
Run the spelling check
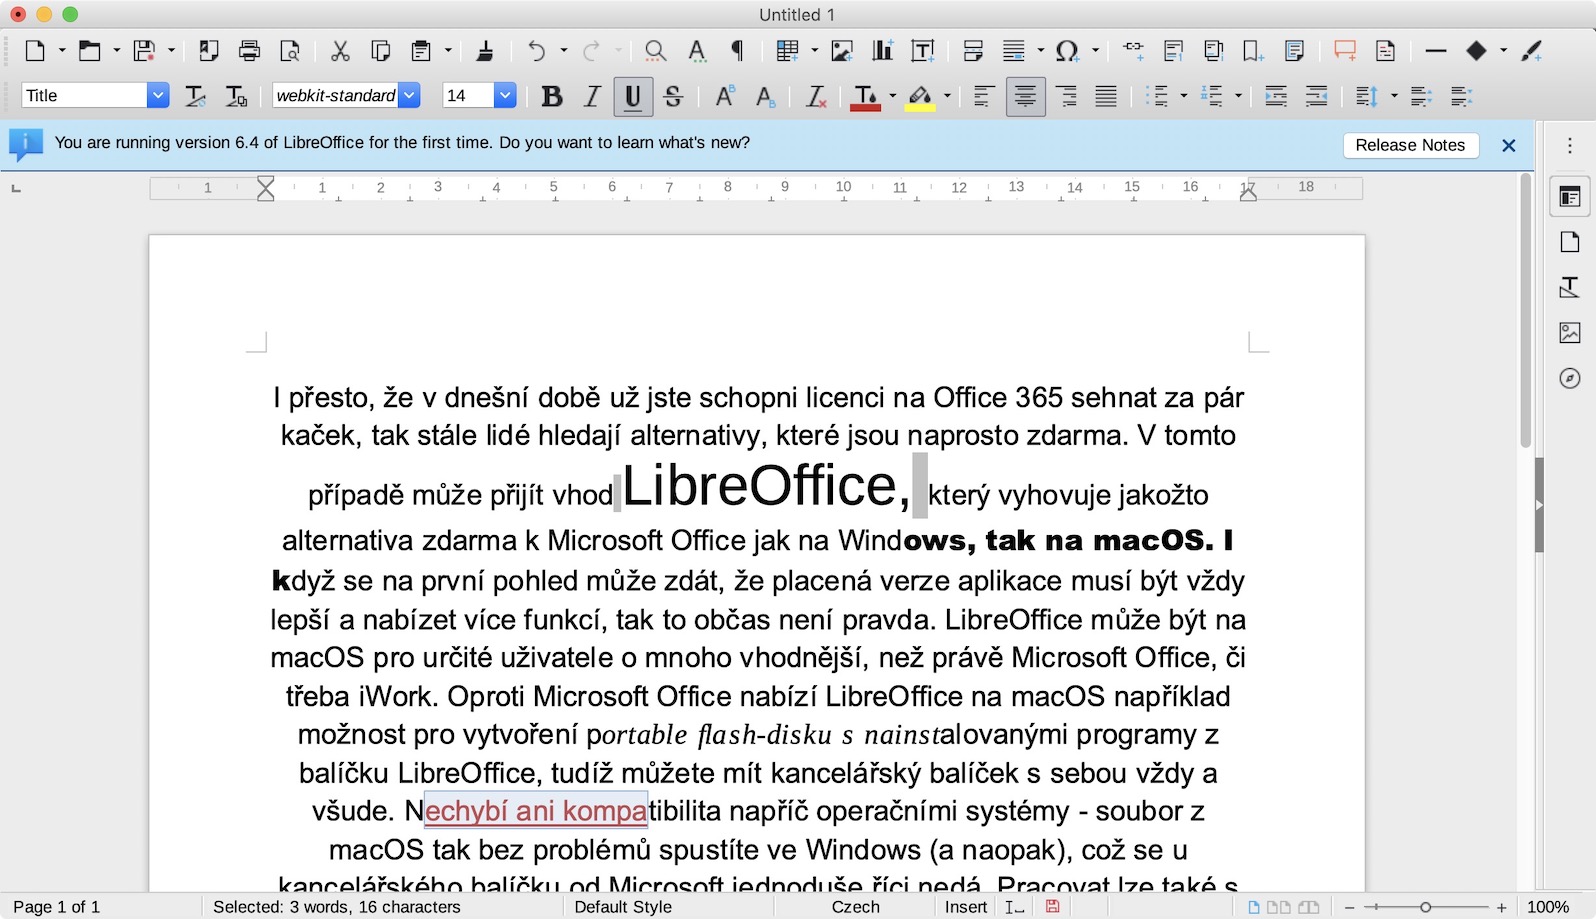697,51
